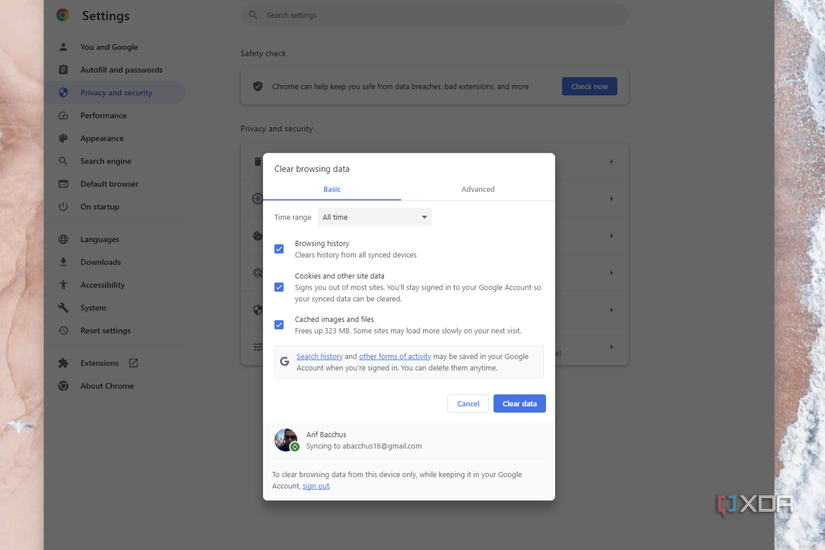Open System settings section
Image resolution: width=825 pixels, height=550 pixels.
pyautogui.click(x=93, y=307)
